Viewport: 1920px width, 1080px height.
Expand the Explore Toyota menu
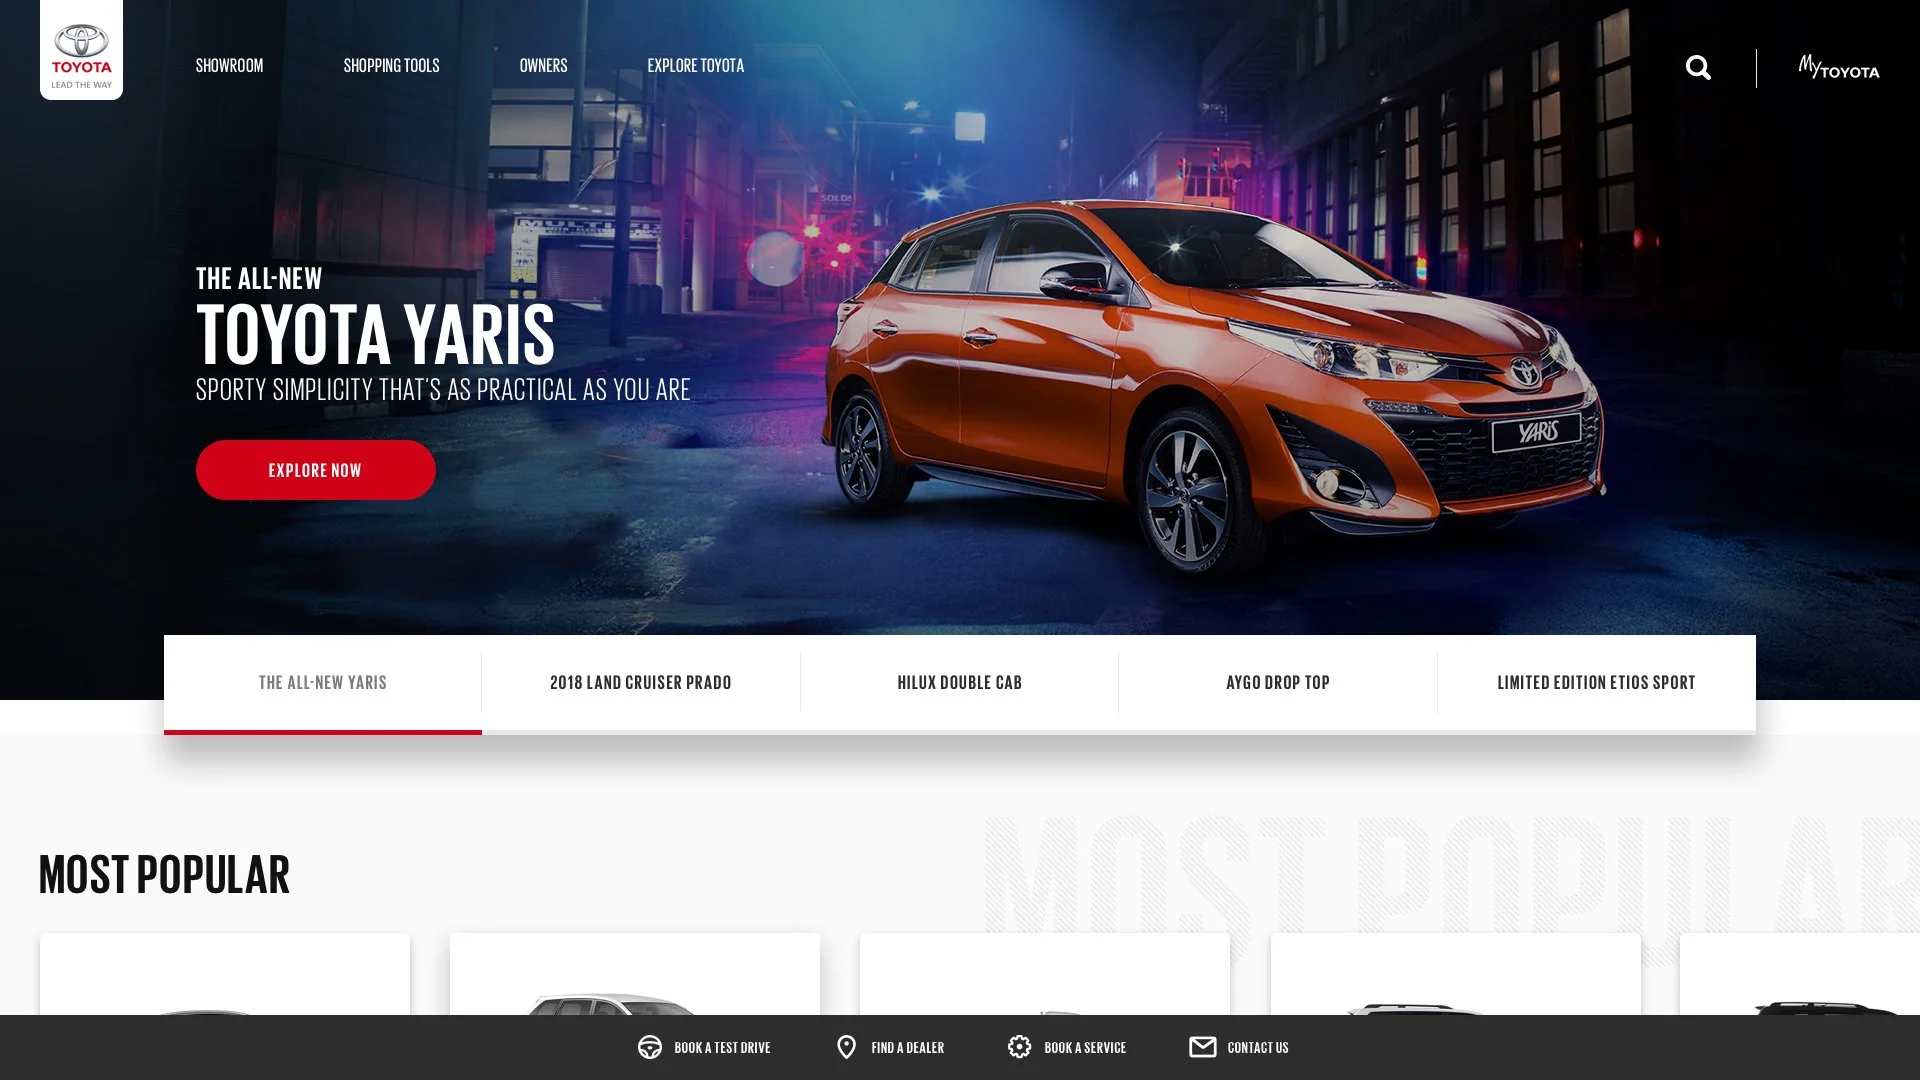click(x=695, y=66)
